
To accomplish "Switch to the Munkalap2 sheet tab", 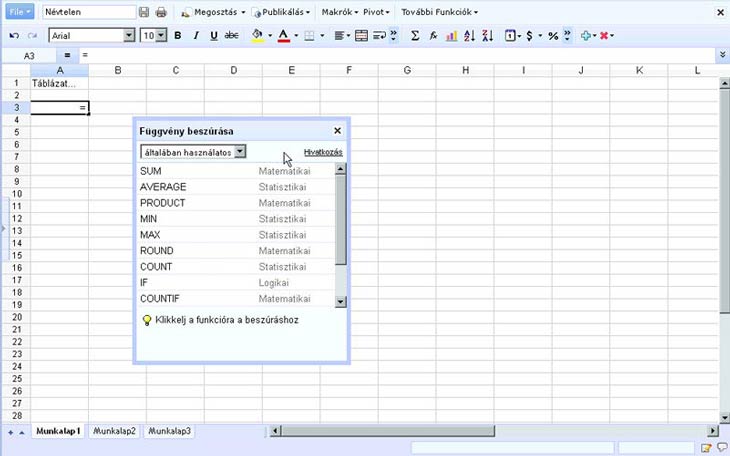I will point(114,431).
